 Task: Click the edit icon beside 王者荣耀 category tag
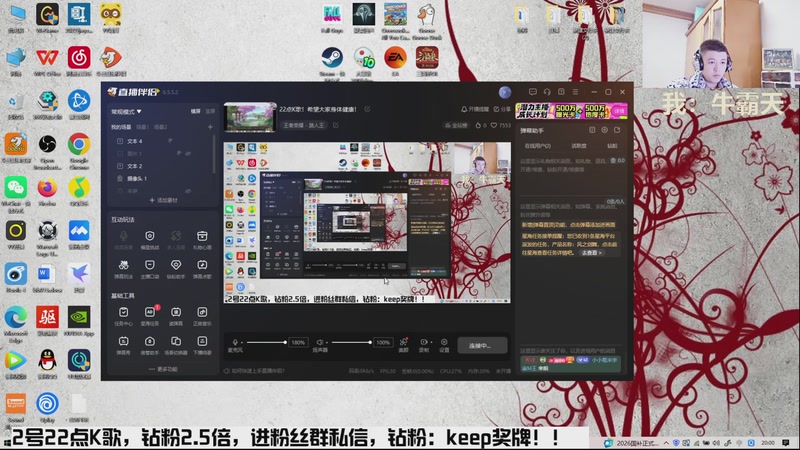[x=336, y=125]
